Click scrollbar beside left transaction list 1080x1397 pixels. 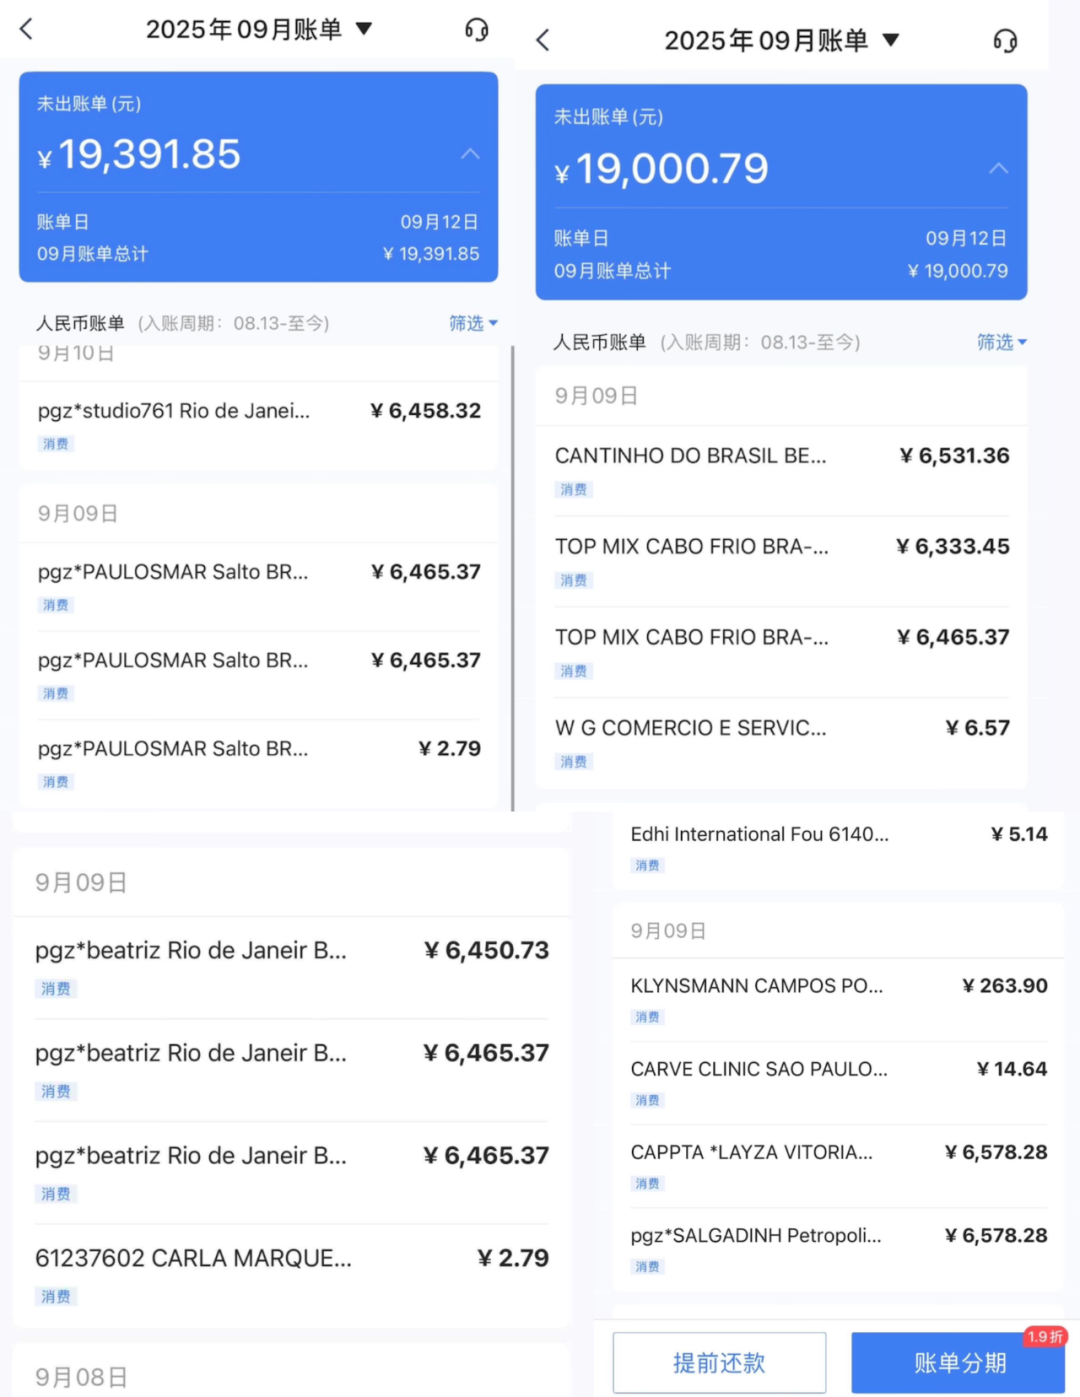pyautogui.click(x=513, y=580)
